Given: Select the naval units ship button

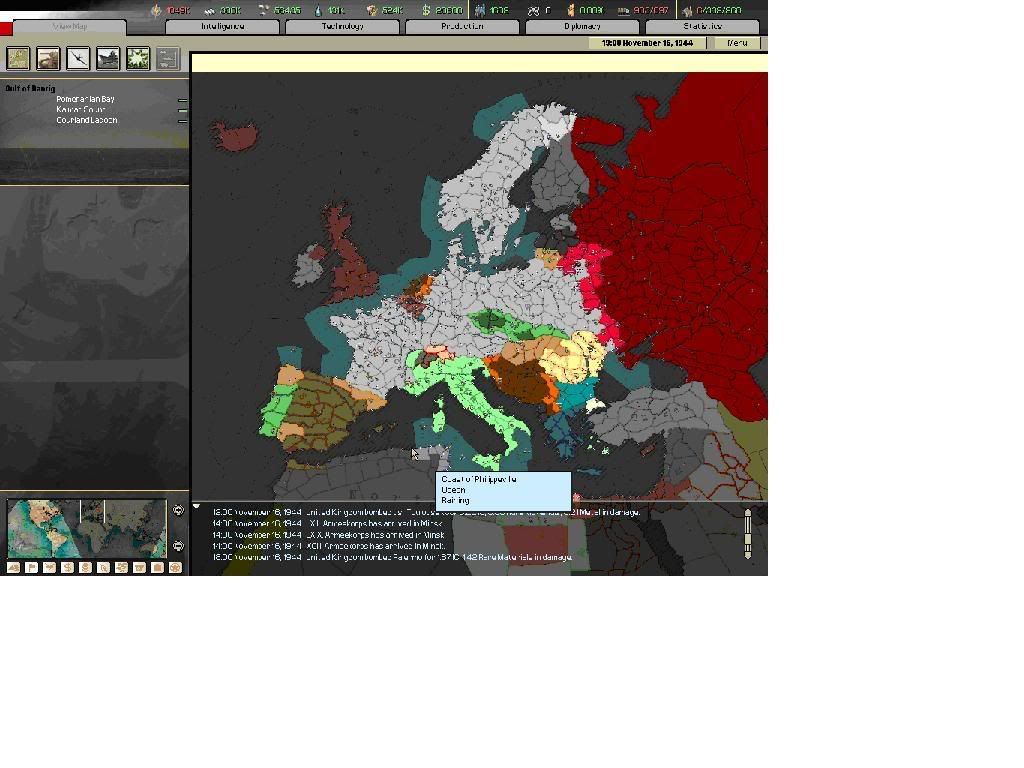Looking at the screenshot, I should 108,58.
